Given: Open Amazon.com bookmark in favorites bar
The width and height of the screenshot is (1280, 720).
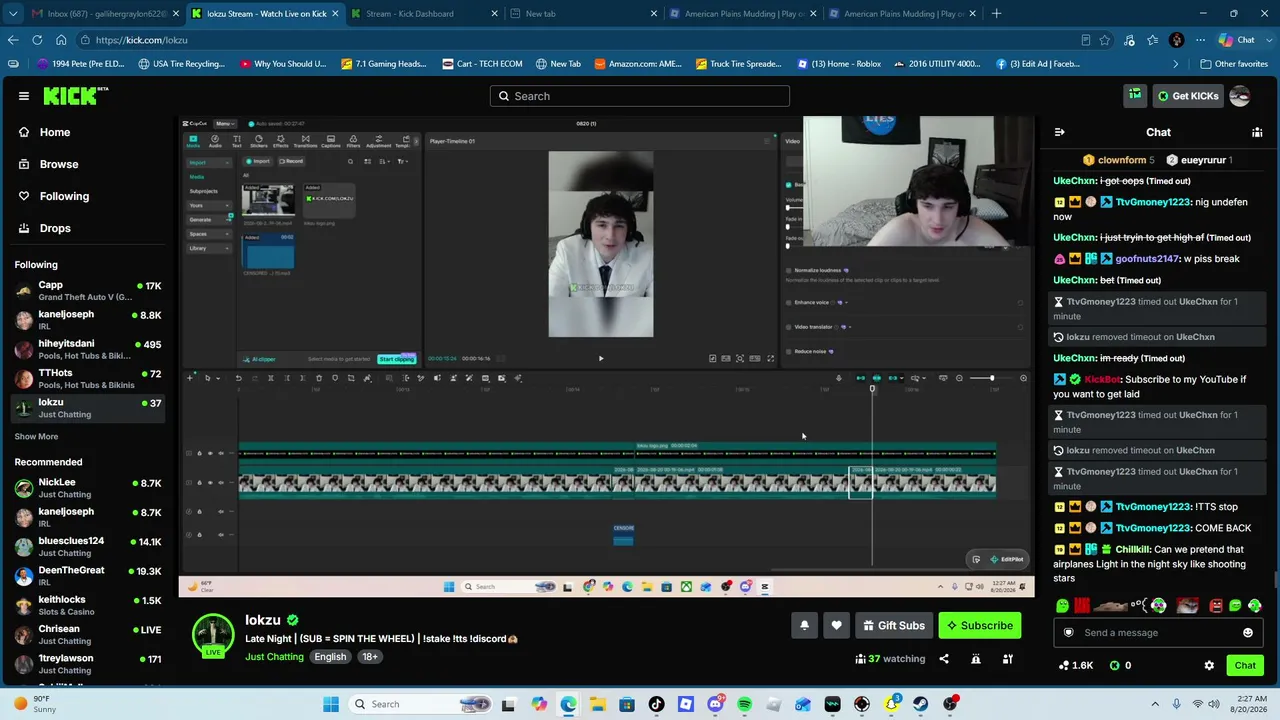Looking at the screenshot, I should click(638, 64).
